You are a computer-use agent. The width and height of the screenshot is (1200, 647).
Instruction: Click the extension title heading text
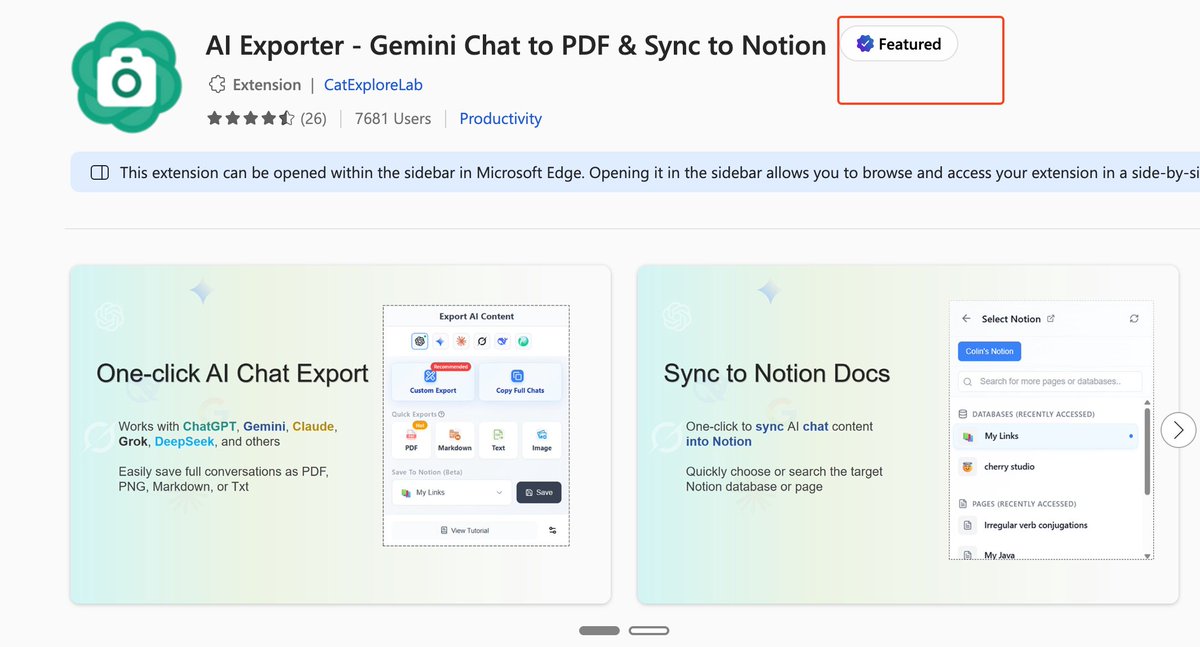point(516,46)
